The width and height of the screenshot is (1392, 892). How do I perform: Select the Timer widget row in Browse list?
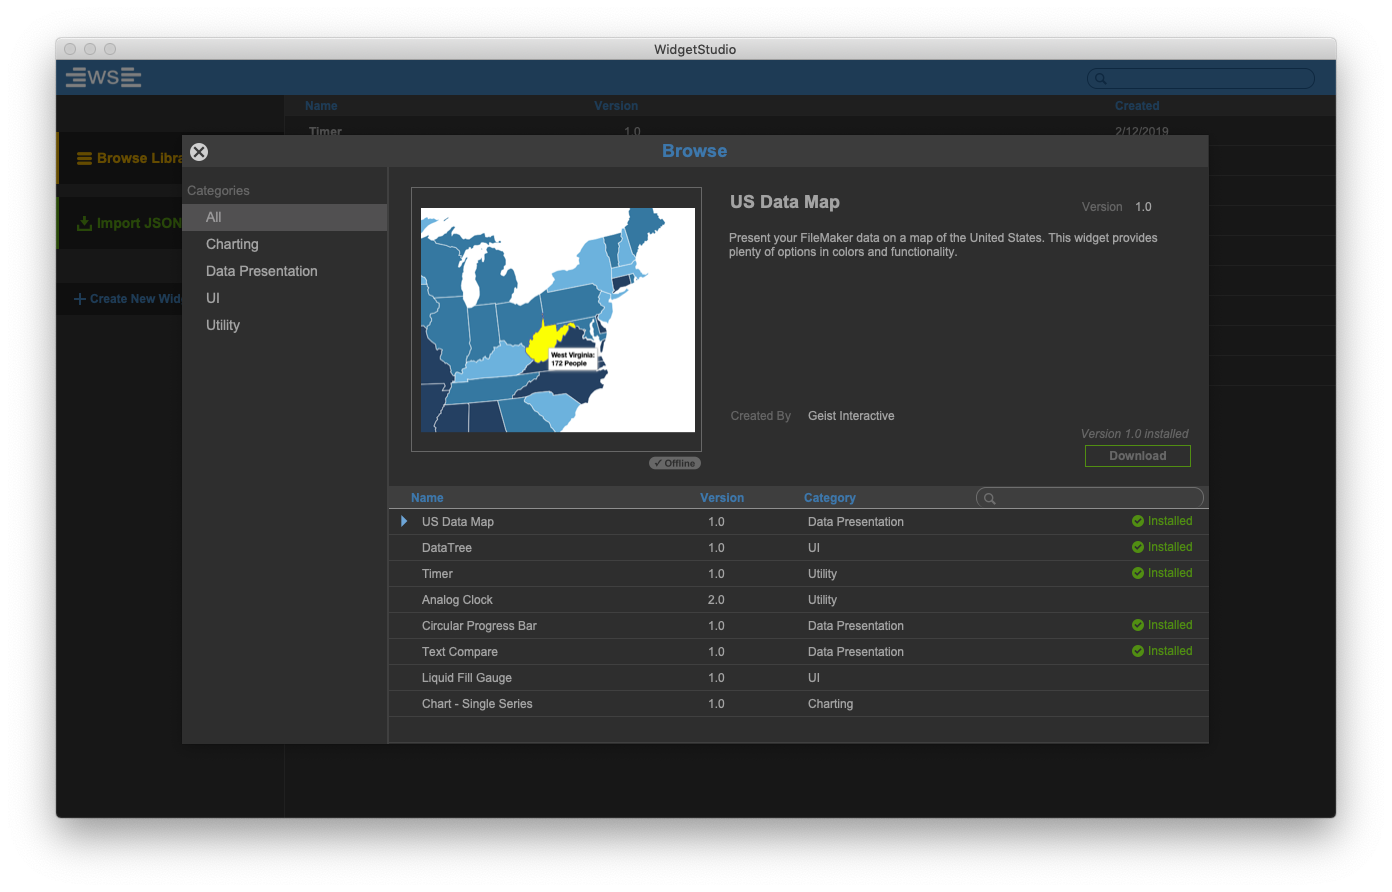click(798, 574)
